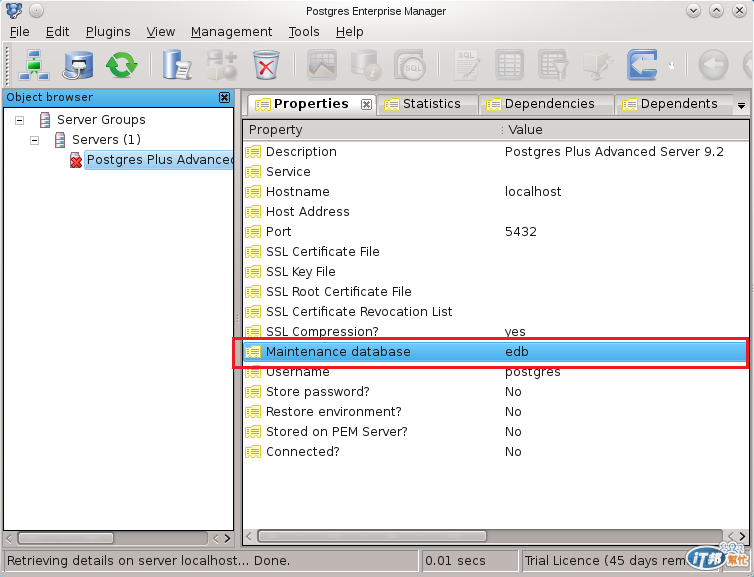Select the Connected? property row
Screen dimensions: 754x577
coord(495,452)
